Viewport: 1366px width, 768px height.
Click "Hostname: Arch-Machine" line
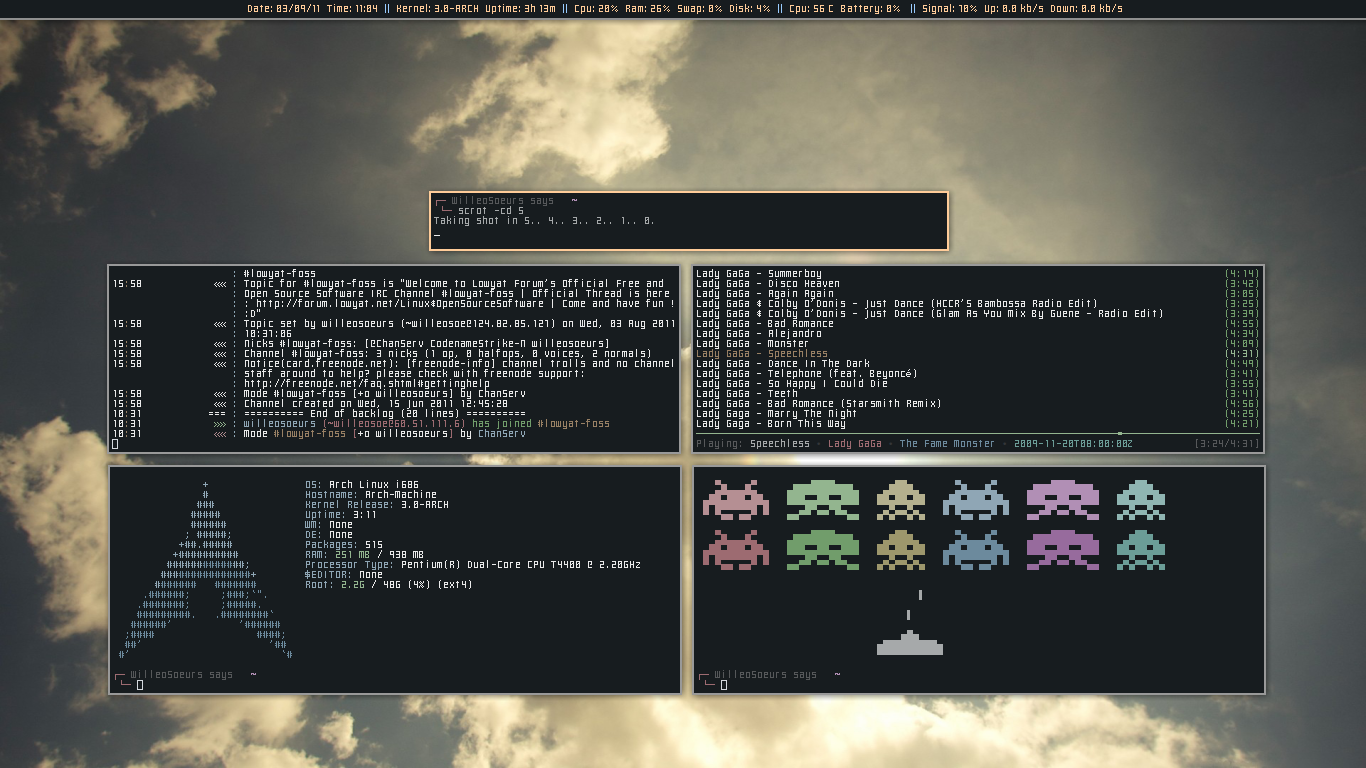click(x=371, y=495)
